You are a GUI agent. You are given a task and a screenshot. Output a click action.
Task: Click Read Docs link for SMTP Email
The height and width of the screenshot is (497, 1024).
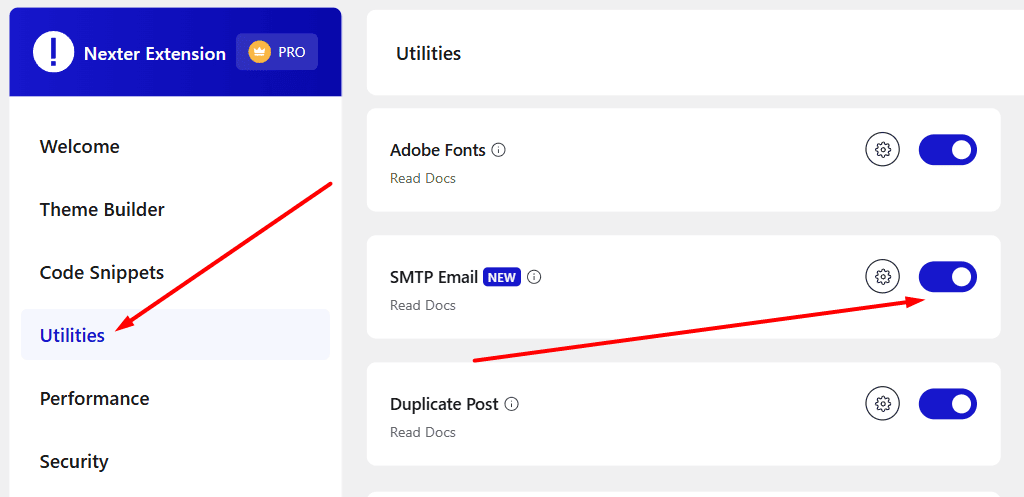(x=422, y=305)
